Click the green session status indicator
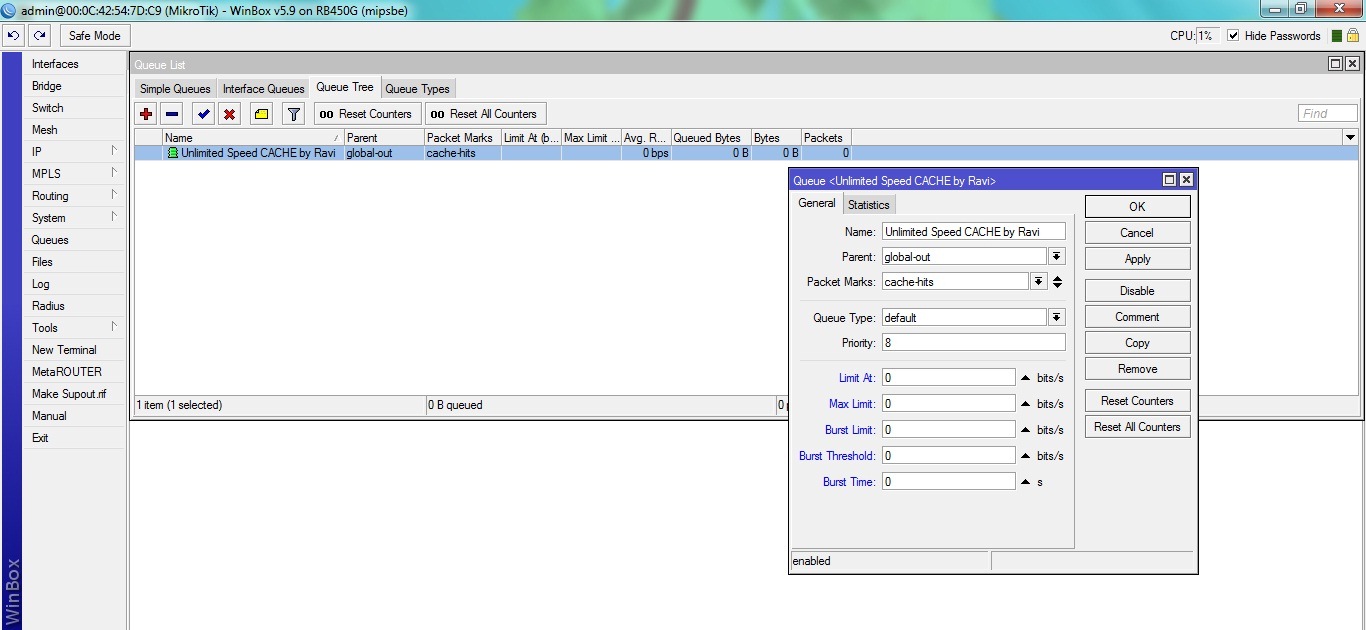The height and width of the screenshot is (630, 1366). pyautogui.click(x=1335, y=35)
